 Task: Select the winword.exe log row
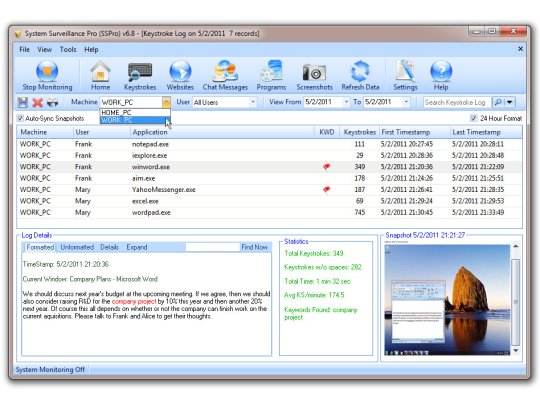click(269, 167)
